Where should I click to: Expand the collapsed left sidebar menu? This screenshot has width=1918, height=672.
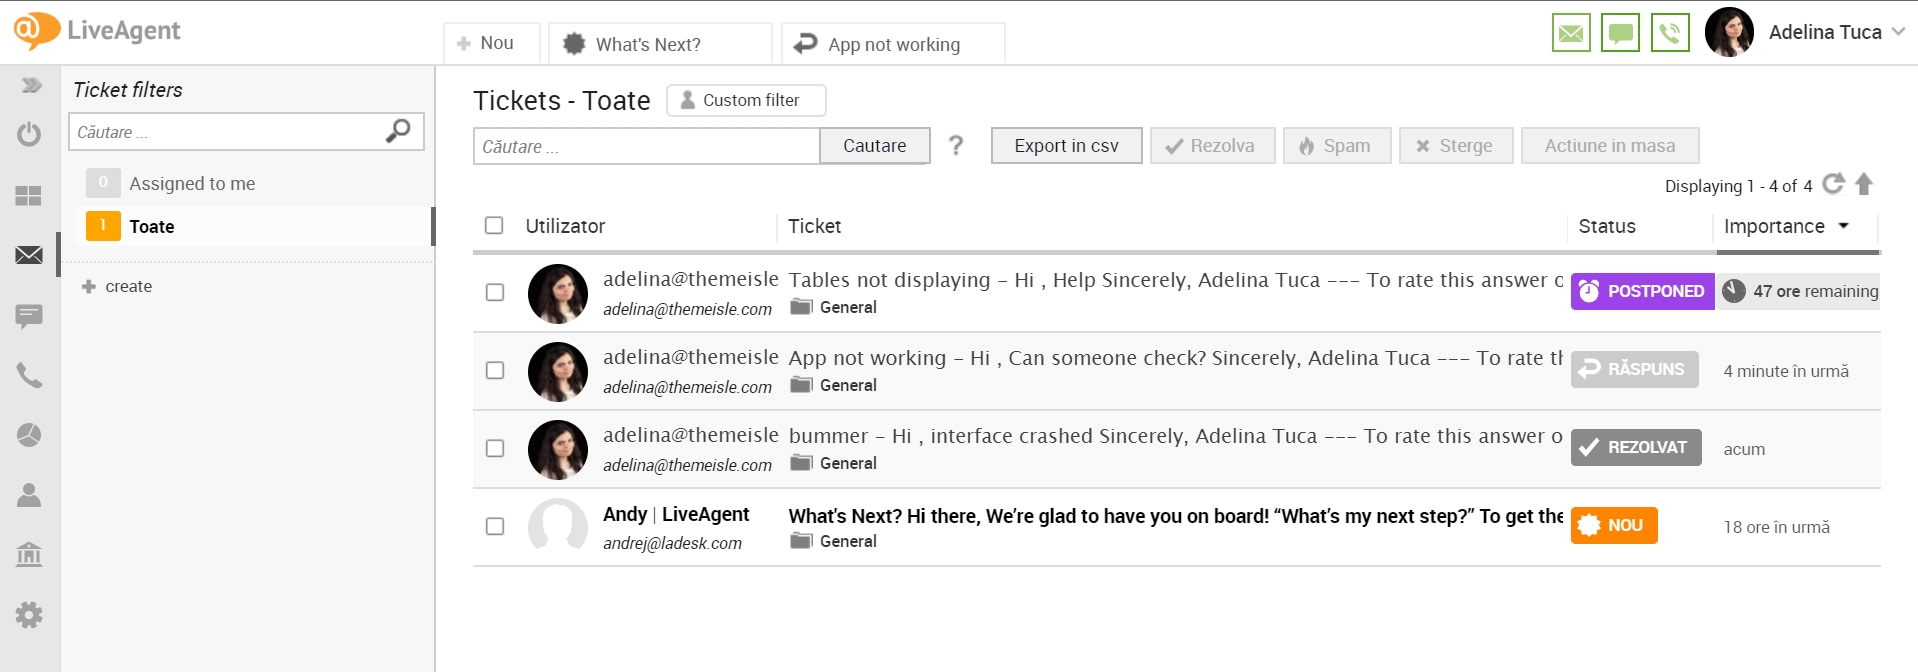31,86
